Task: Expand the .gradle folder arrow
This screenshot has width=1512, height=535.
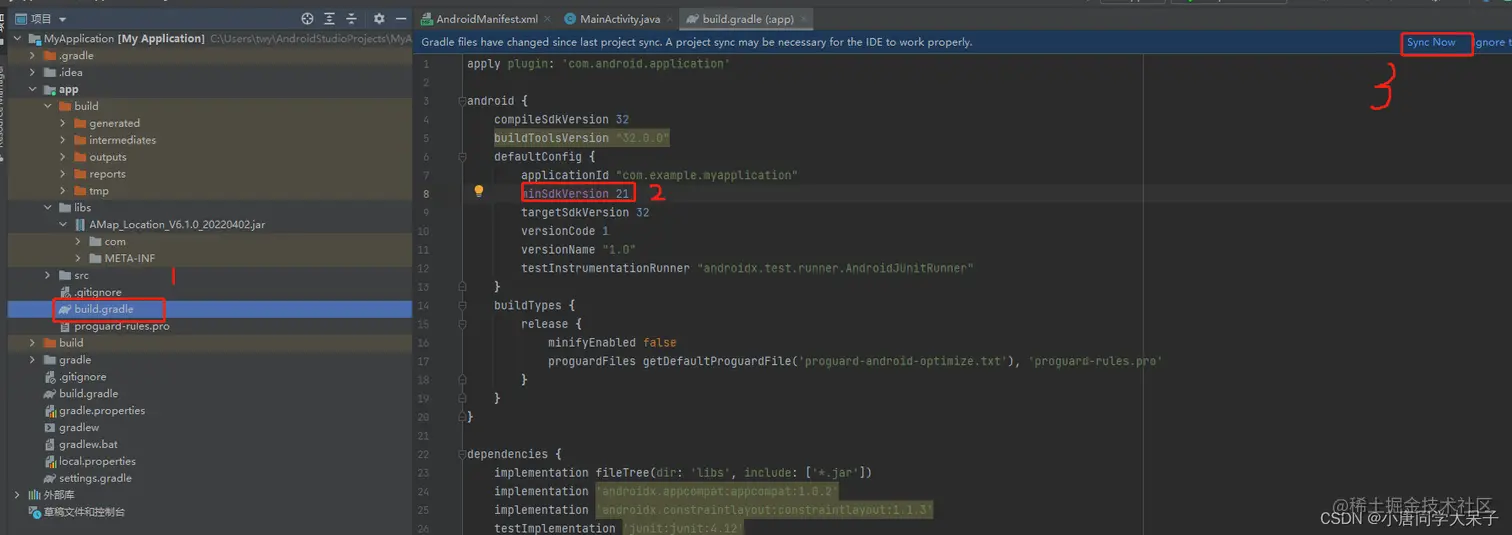Action: (33, 56)
